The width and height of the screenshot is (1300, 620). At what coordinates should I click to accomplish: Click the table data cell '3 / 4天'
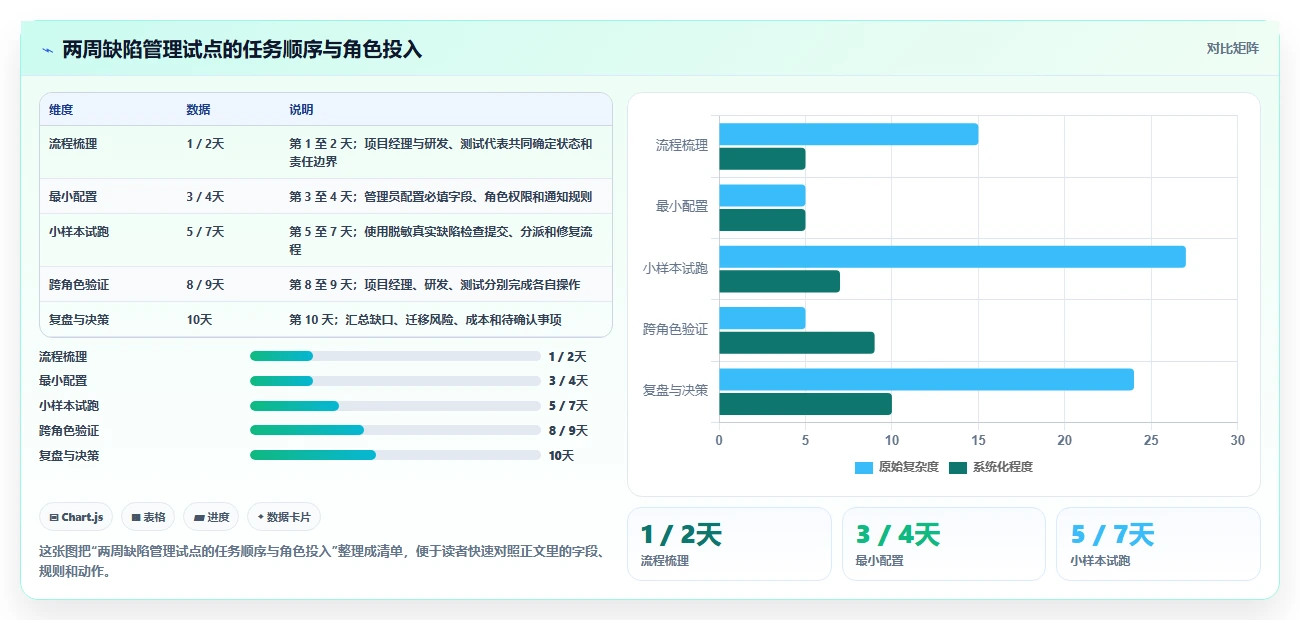coord(205,197)
